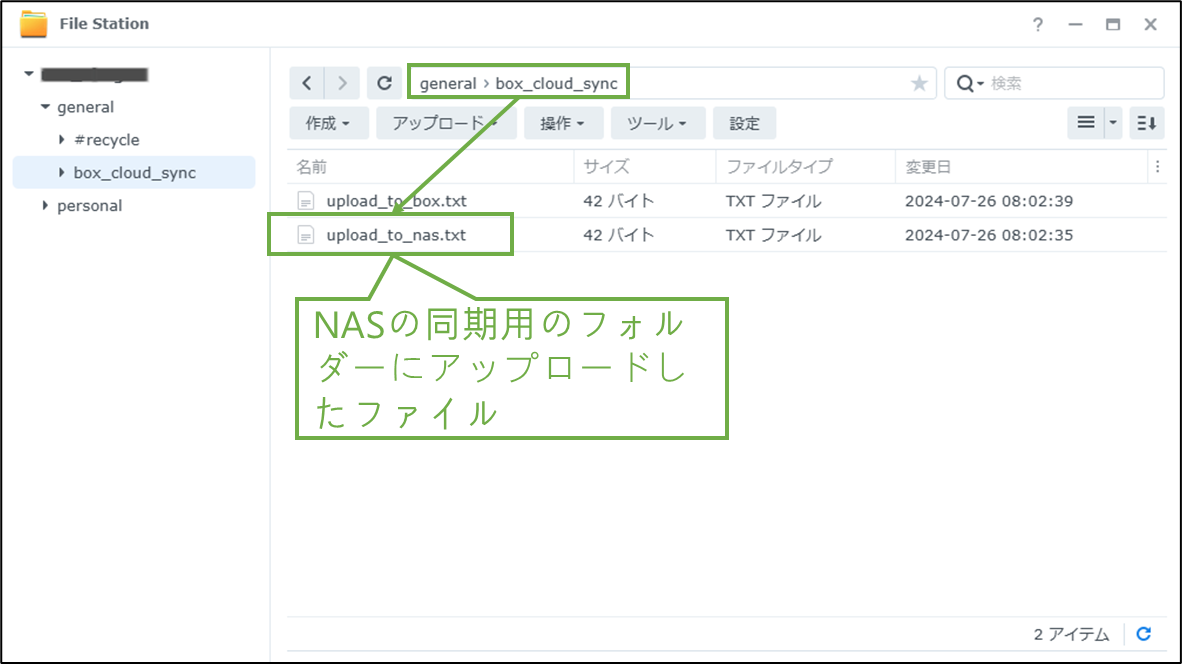This screenshot has height=664, width=1182.
Task: Click refresh icon at bottom right
Action: pyautogui.click(x=1143, y=633)
